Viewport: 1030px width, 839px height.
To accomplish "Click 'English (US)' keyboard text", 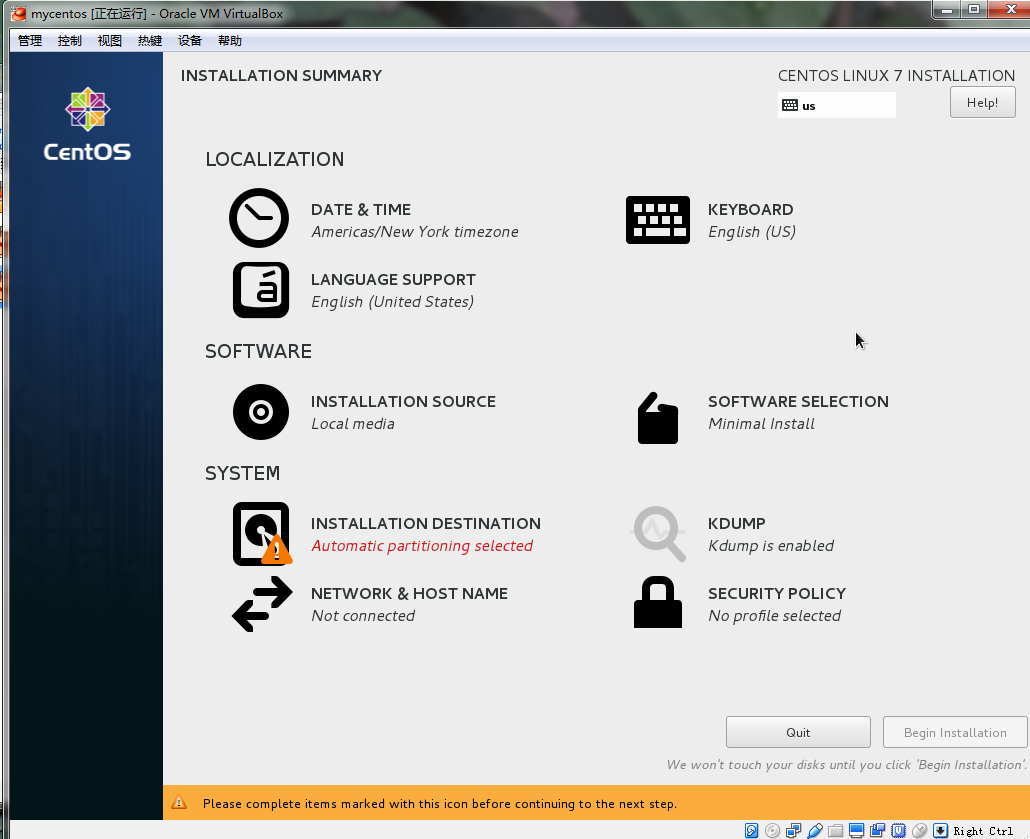I will pyautogui.click(x=751, y=232).
